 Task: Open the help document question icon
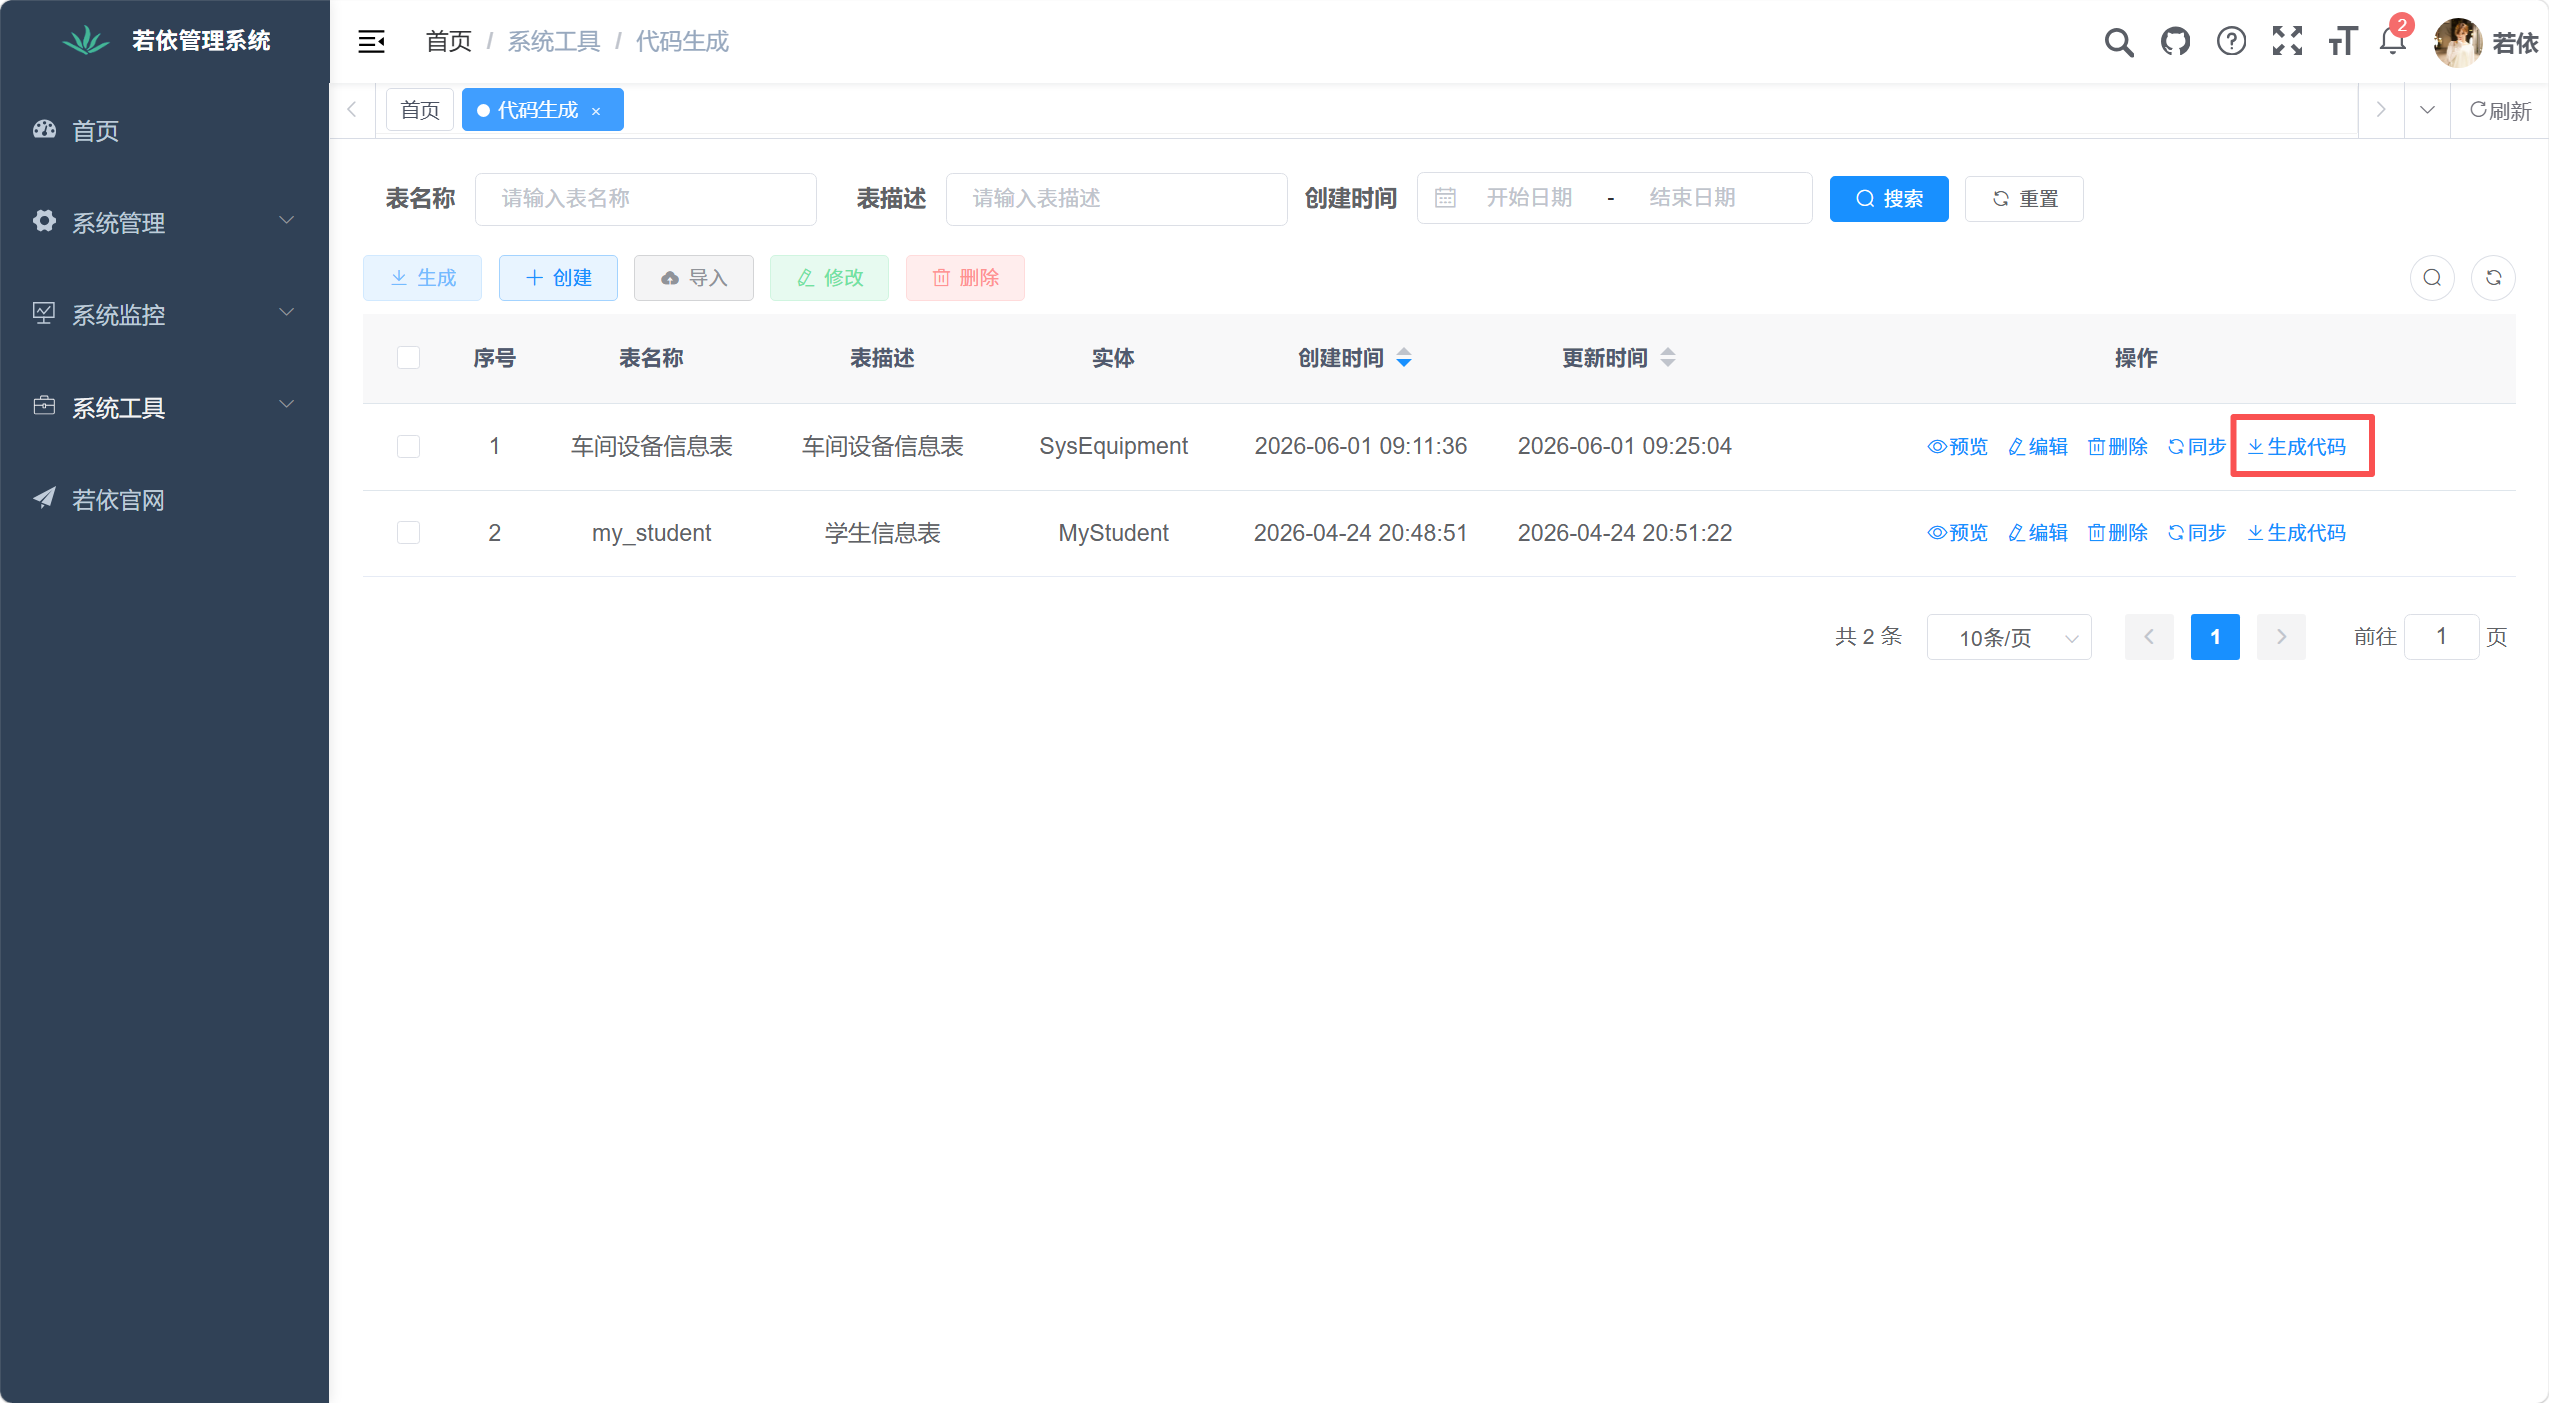point(2231,42)
